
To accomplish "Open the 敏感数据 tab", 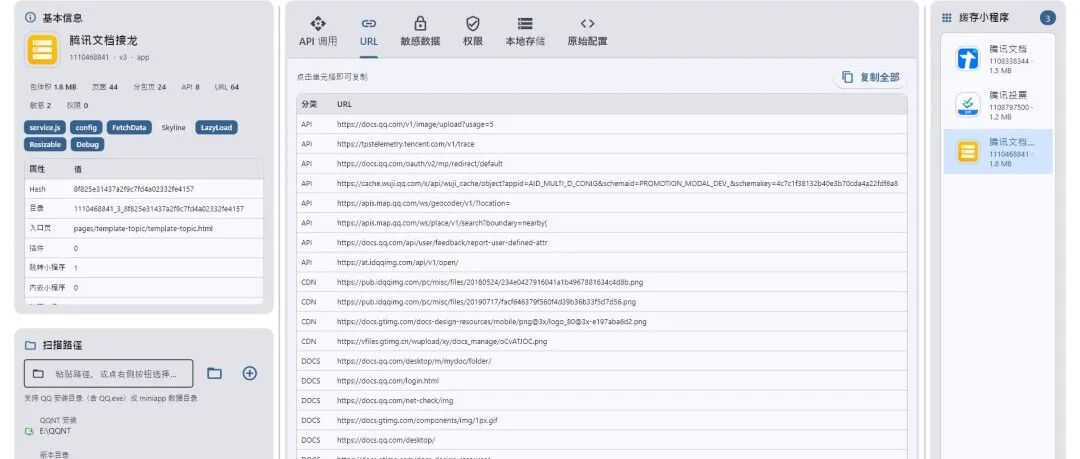I will click(x=420, y=32).
